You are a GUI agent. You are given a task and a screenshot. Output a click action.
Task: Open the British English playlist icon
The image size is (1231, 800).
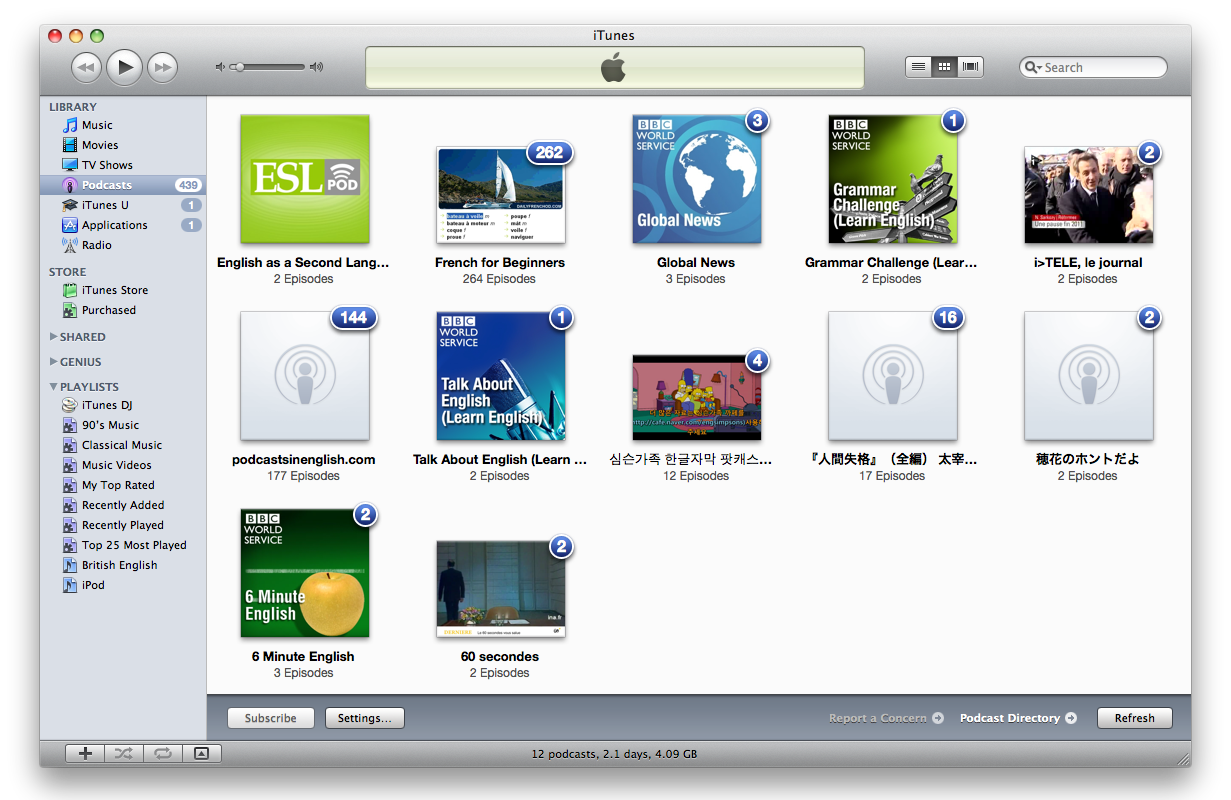coord(70,565)
